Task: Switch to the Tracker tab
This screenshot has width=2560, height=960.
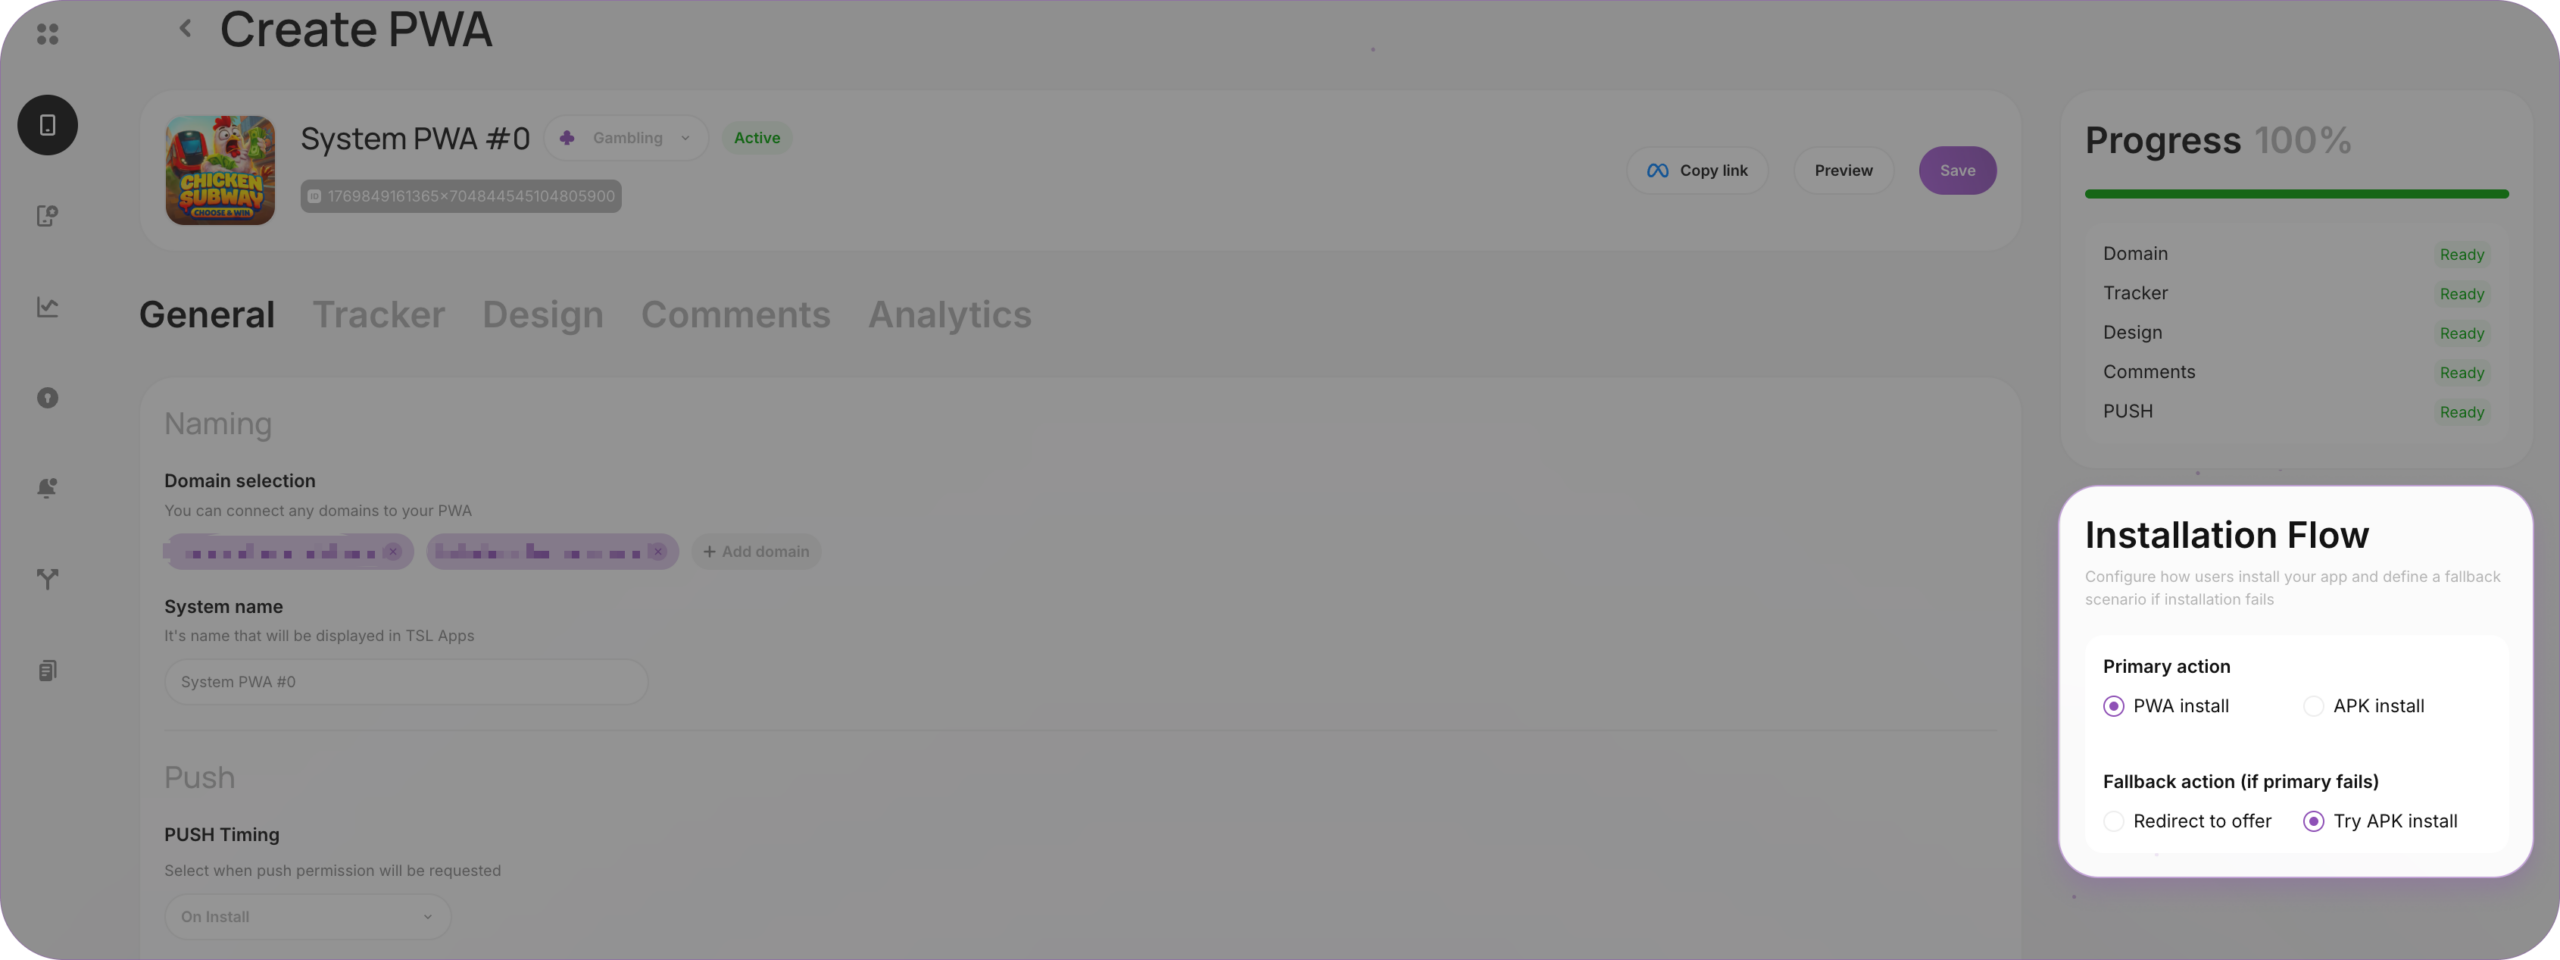Action: click(378, 315)
